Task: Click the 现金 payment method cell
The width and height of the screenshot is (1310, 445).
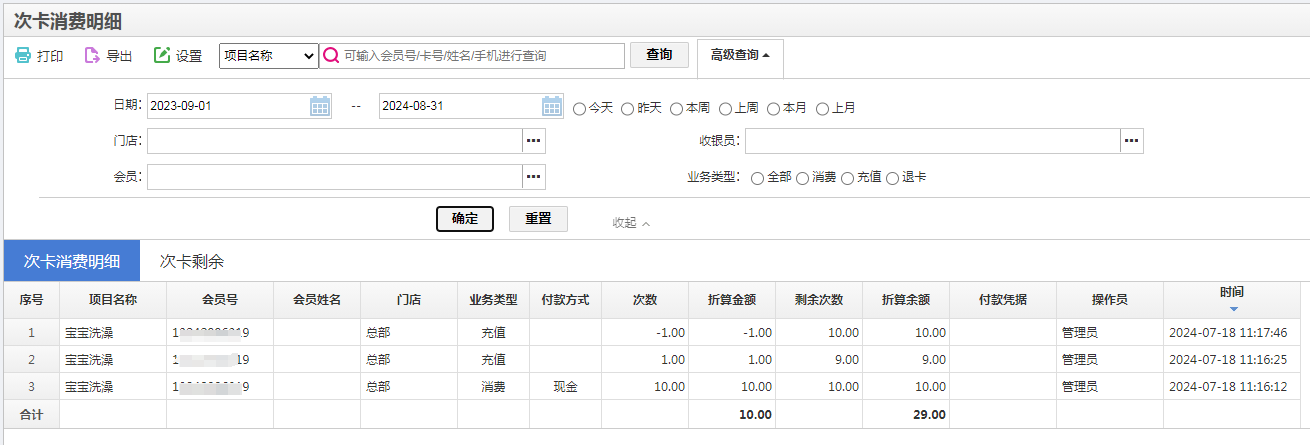Action: point(565,387)
